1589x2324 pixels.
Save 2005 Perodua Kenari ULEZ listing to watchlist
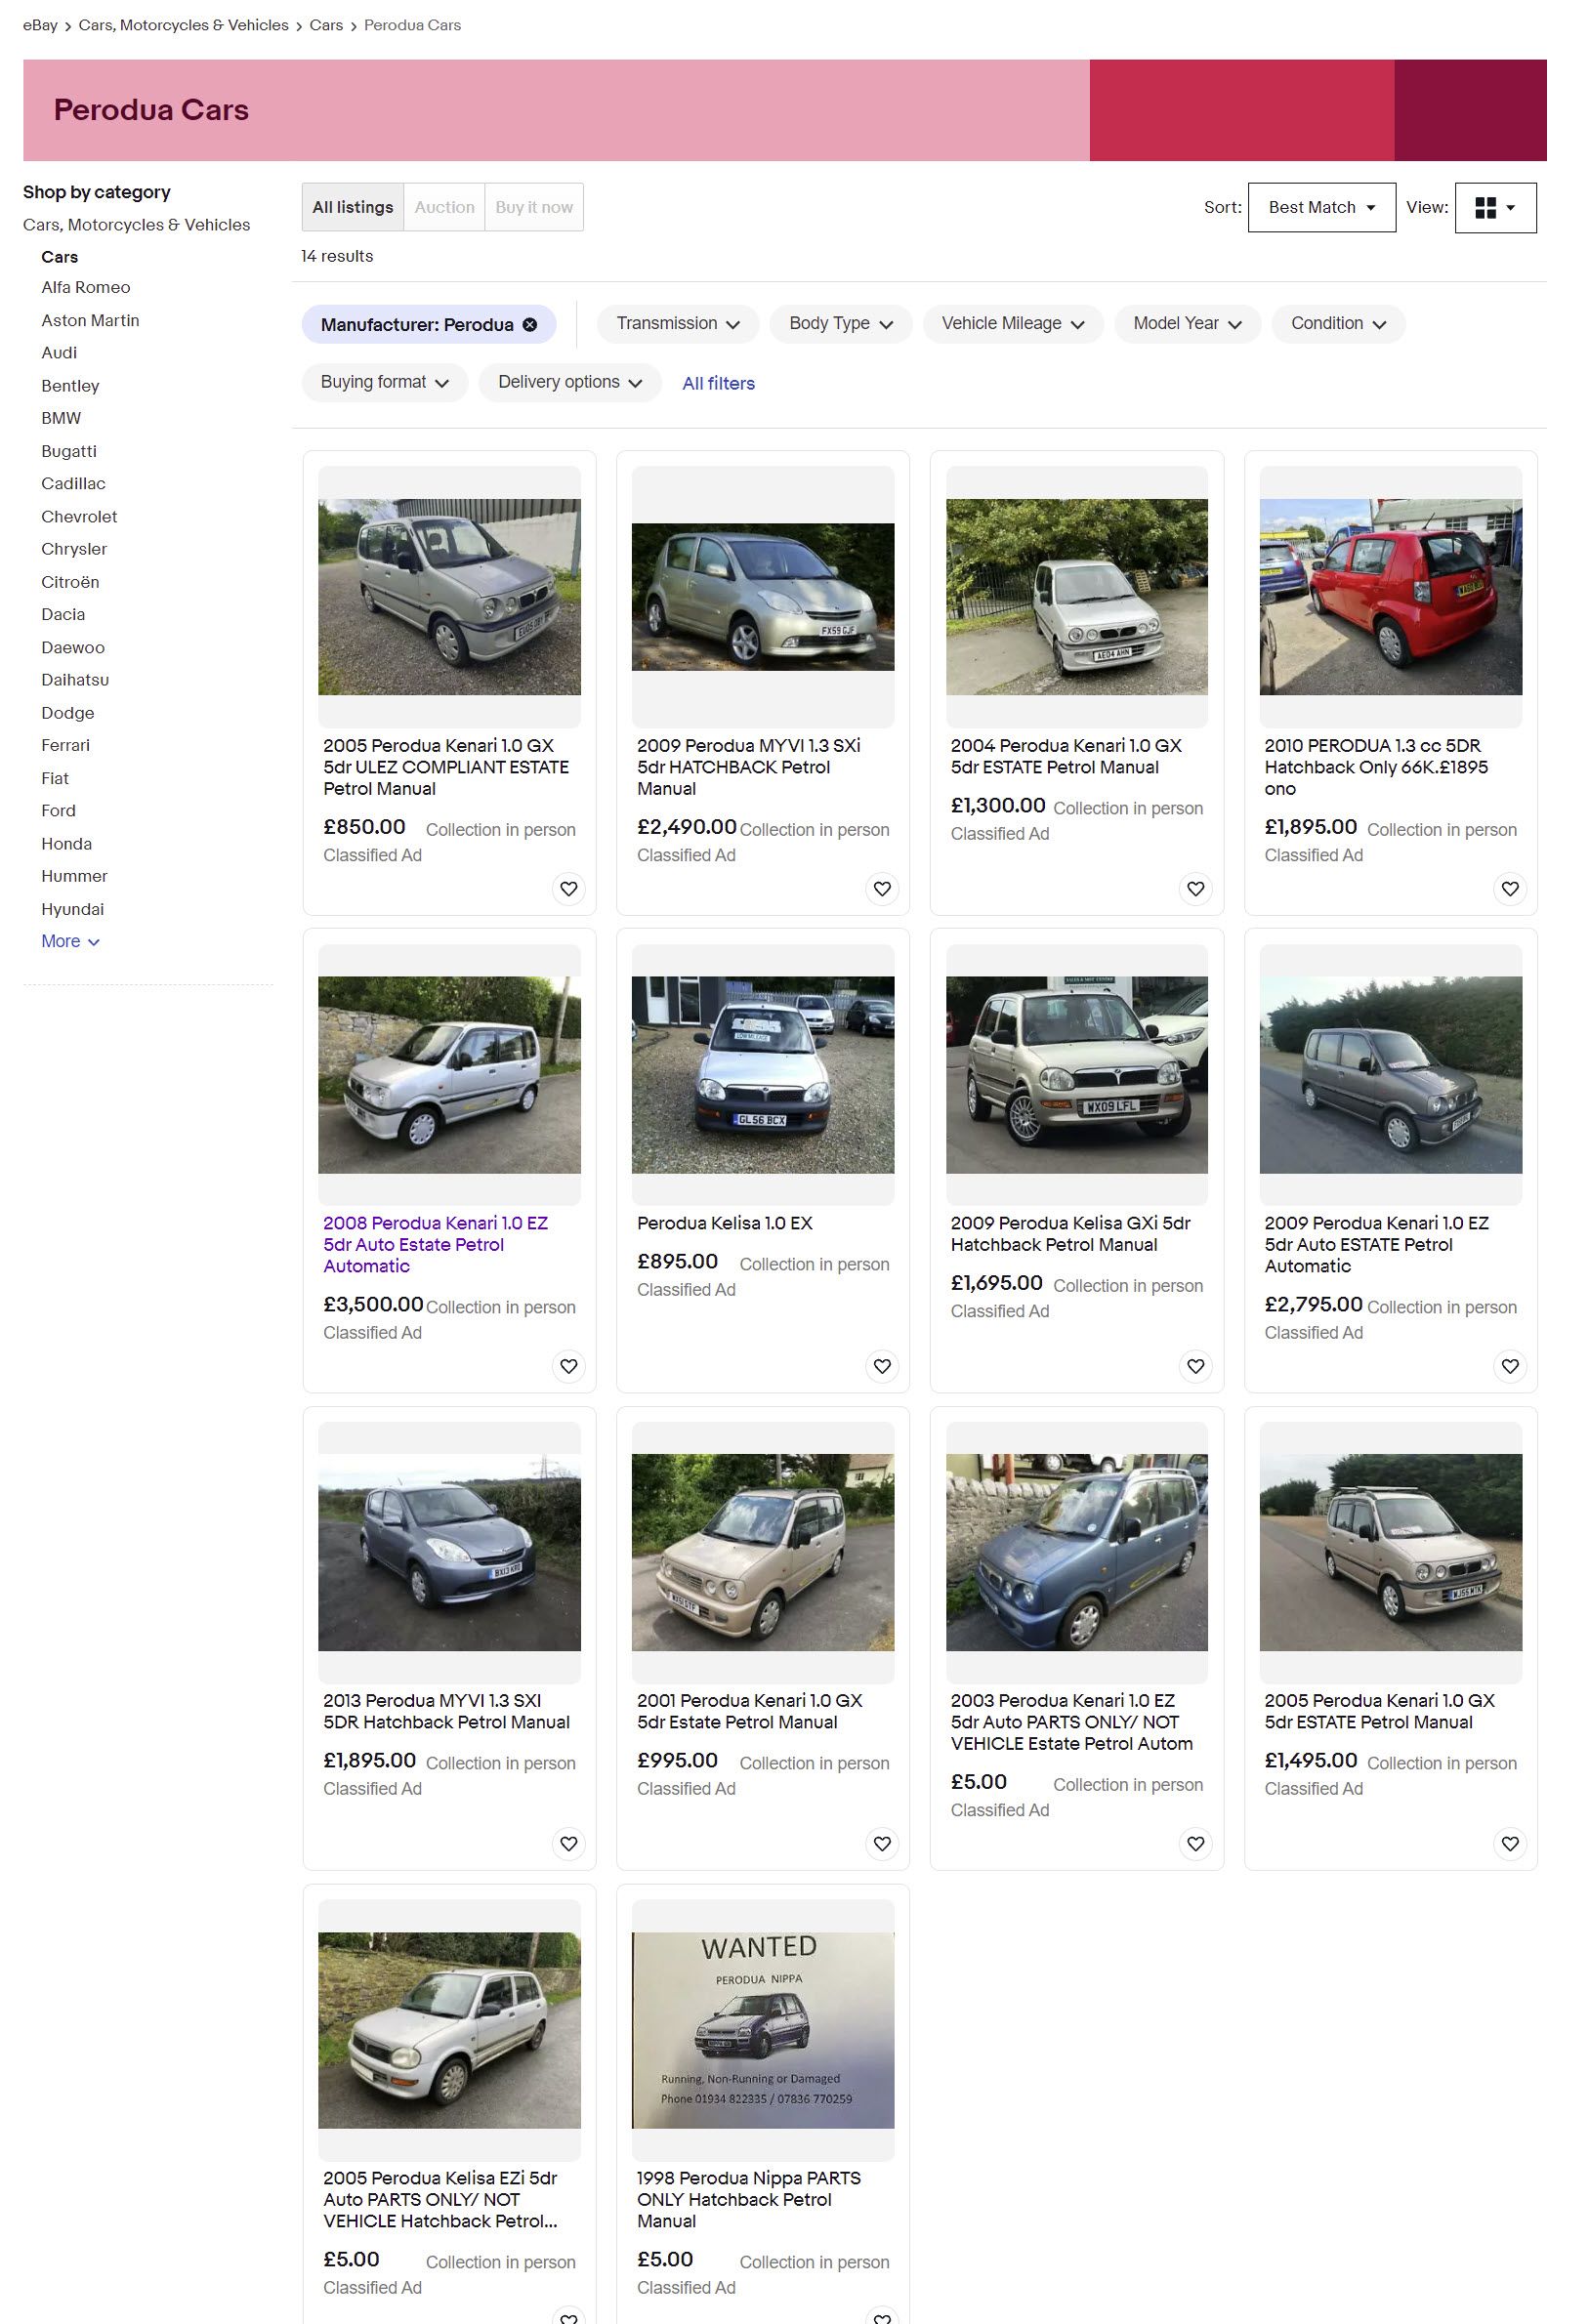[569, 888]
